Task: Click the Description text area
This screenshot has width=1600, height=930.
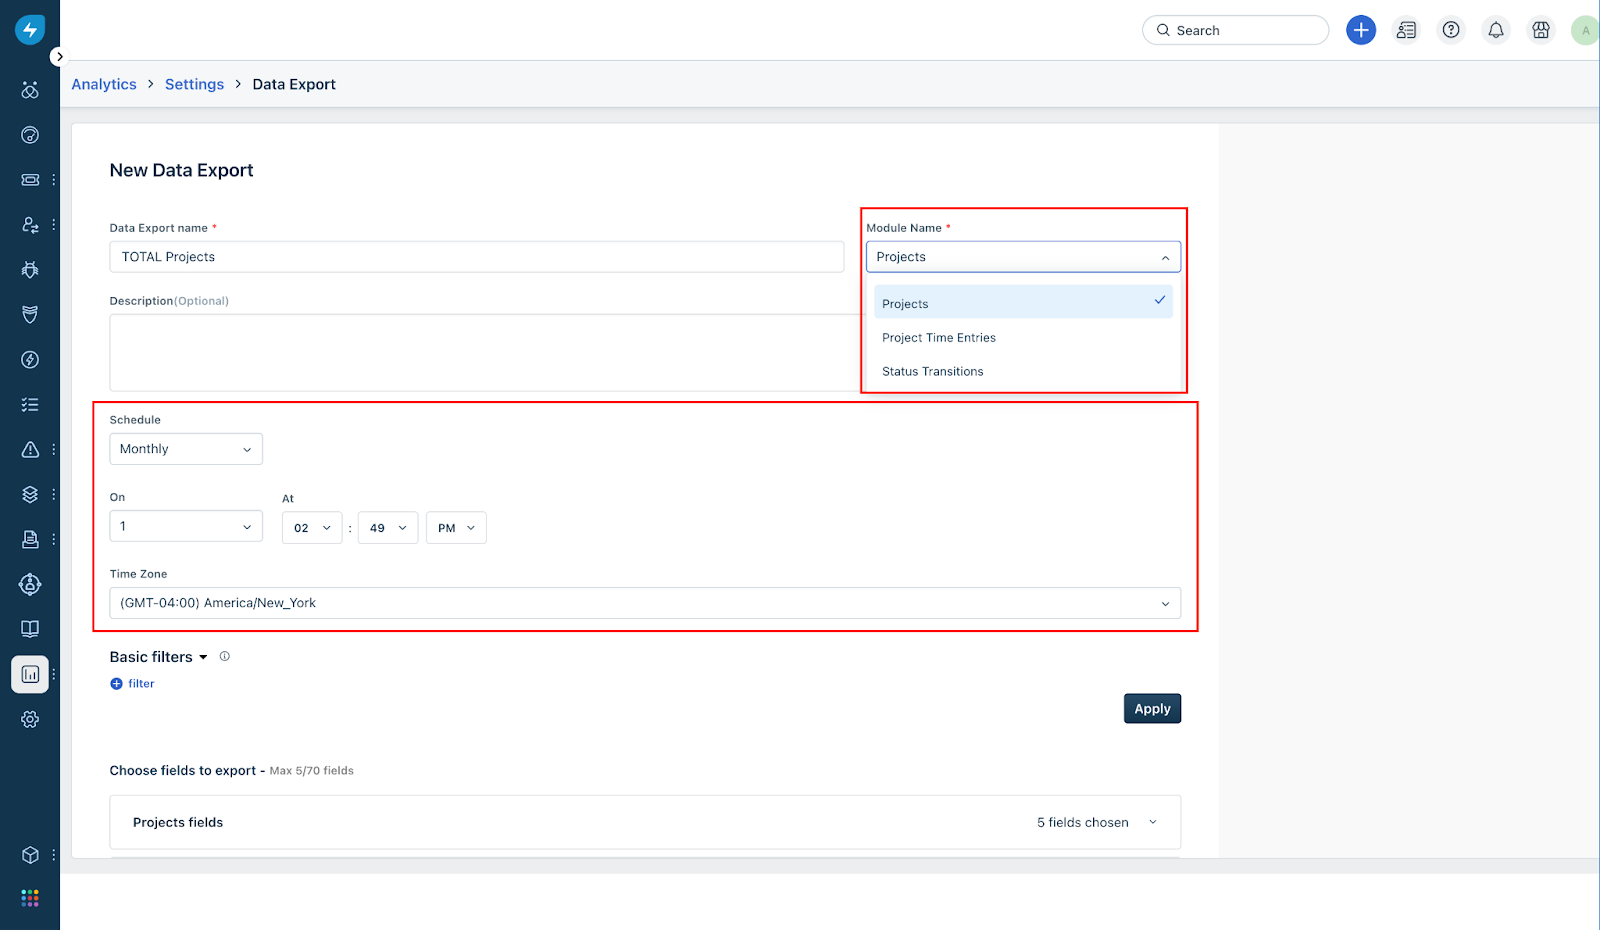Action: coord(486,352)
